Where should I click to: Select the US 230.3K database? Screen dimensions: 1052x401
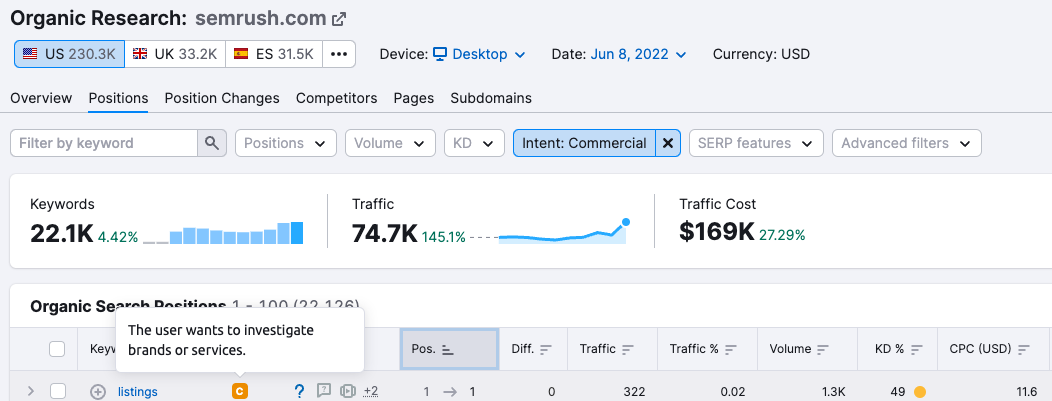(x=70, y=54)
